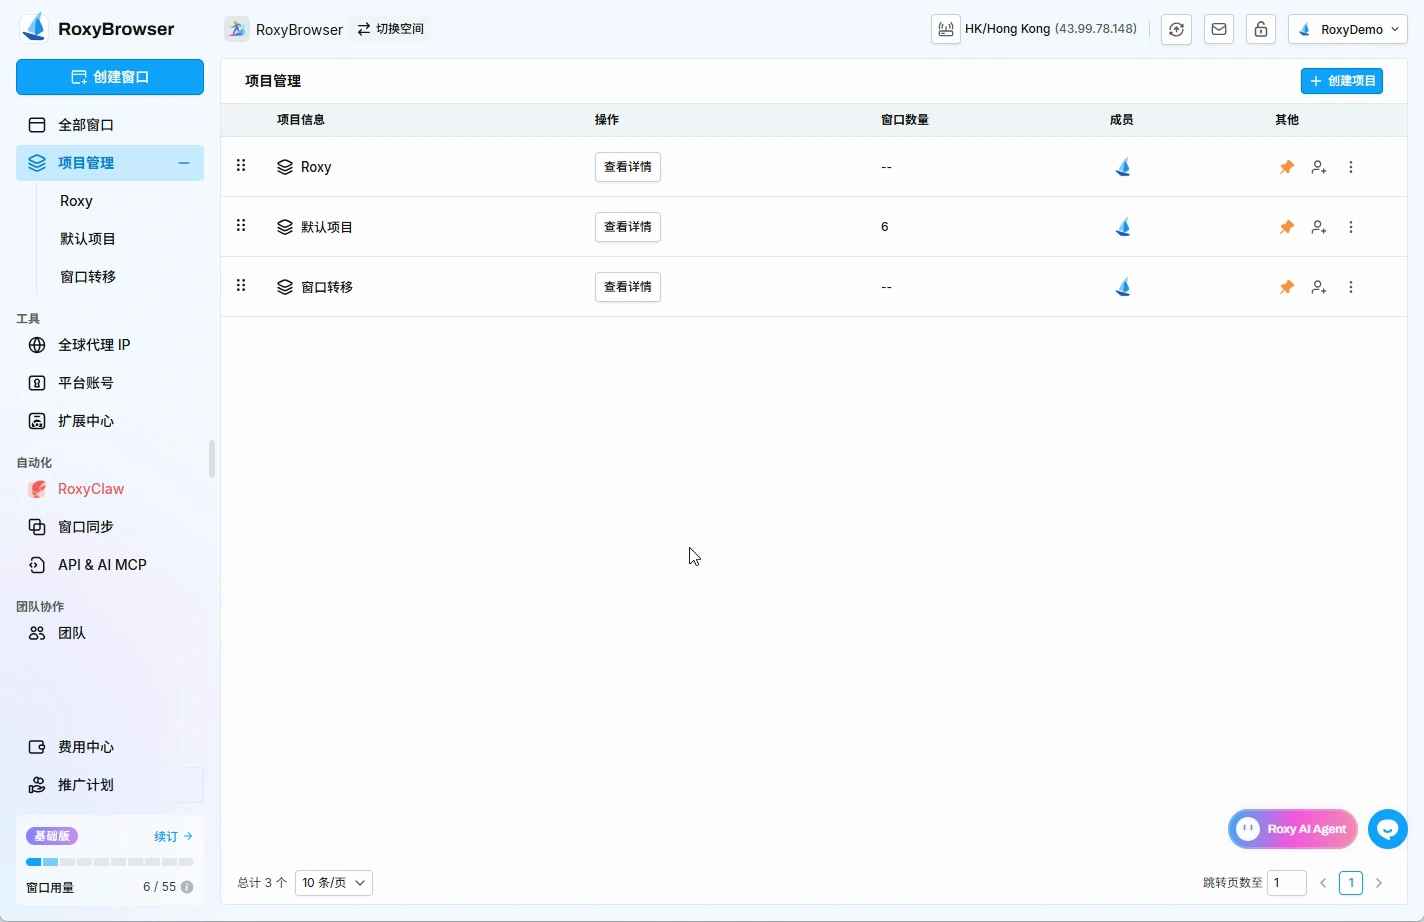This screenshot has height=922, width=1424.
Task: Open 费用中心 page
Action: click(x=110, y=747)
